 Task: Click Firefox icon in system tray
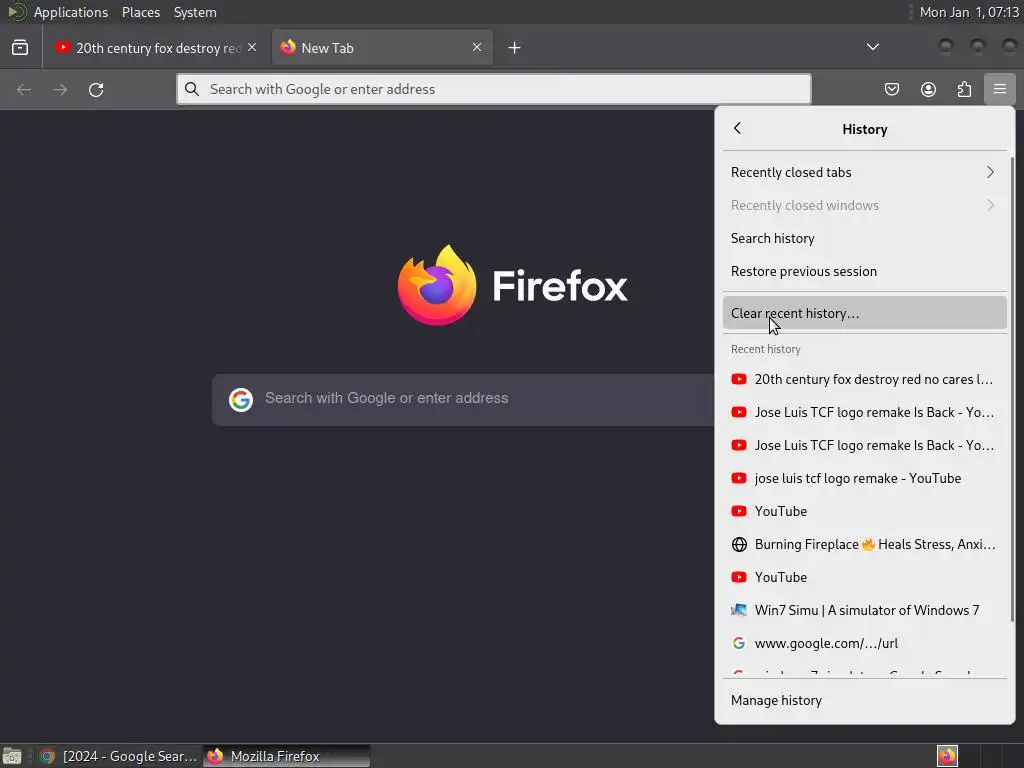[x=947, y=756]
